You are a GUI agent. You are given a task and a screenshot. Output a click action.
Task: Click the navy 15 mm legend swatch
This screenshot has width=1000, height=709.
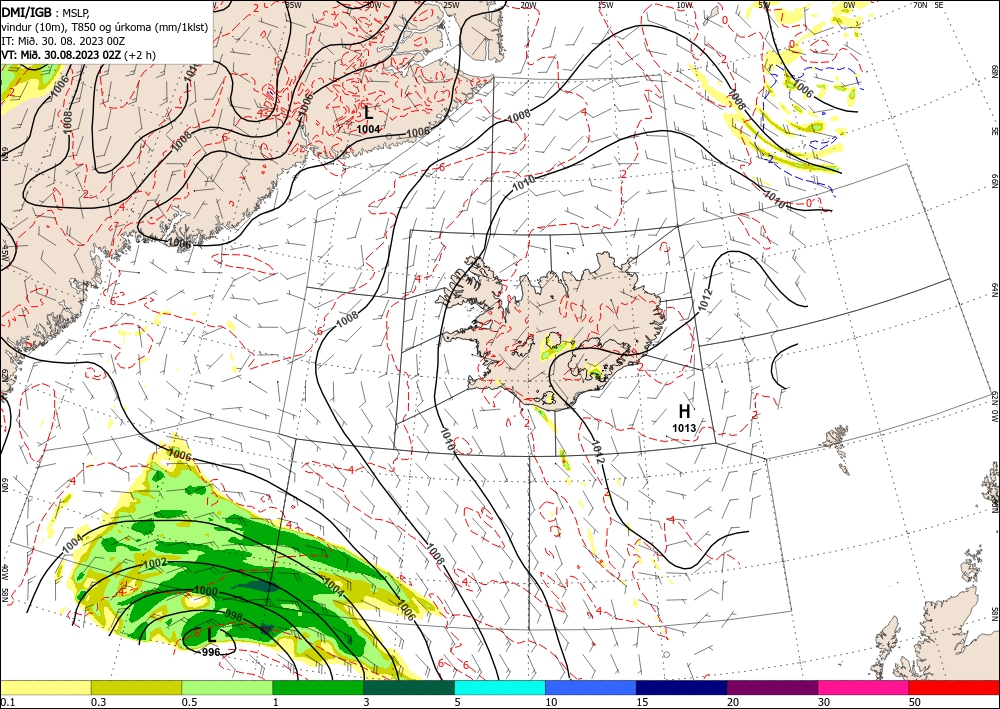682,688
